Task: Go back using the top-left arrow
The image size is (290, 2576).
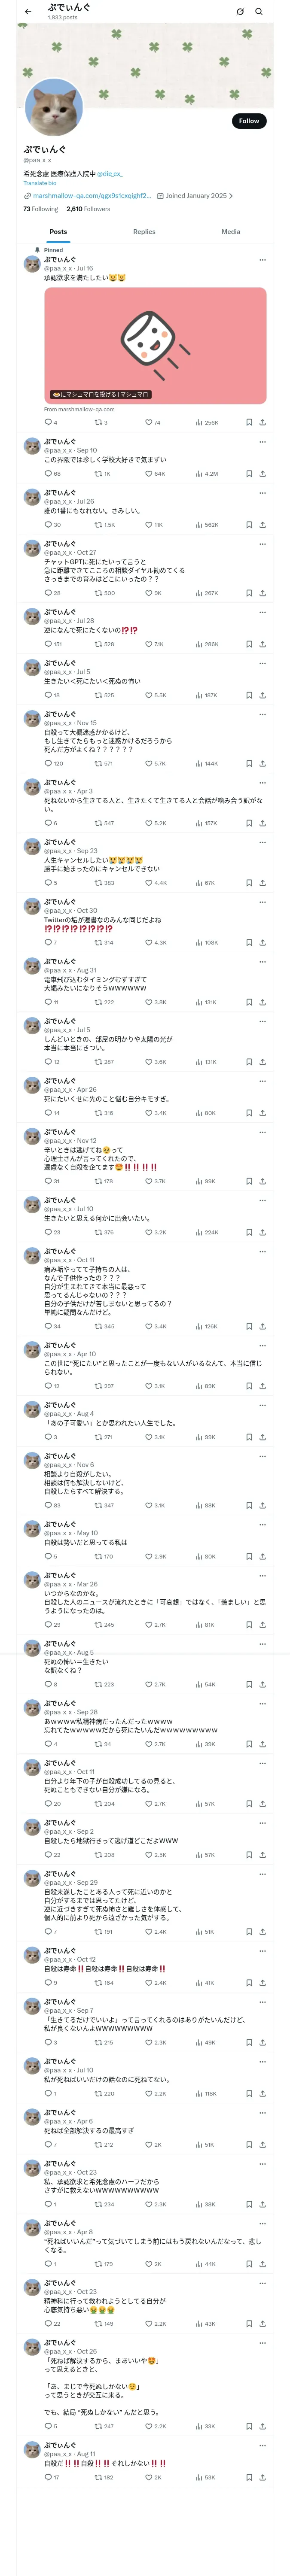Action: (x=28, y=11)
